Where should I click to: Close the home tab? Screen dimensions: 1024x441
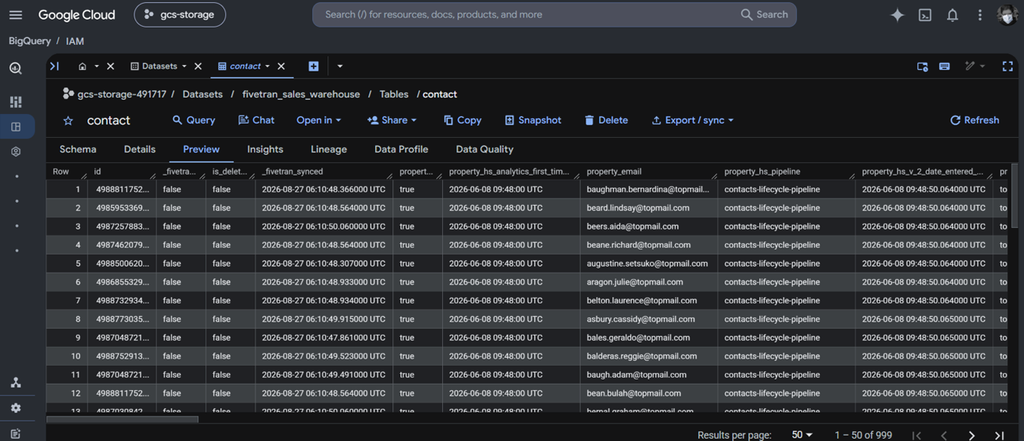110,66
